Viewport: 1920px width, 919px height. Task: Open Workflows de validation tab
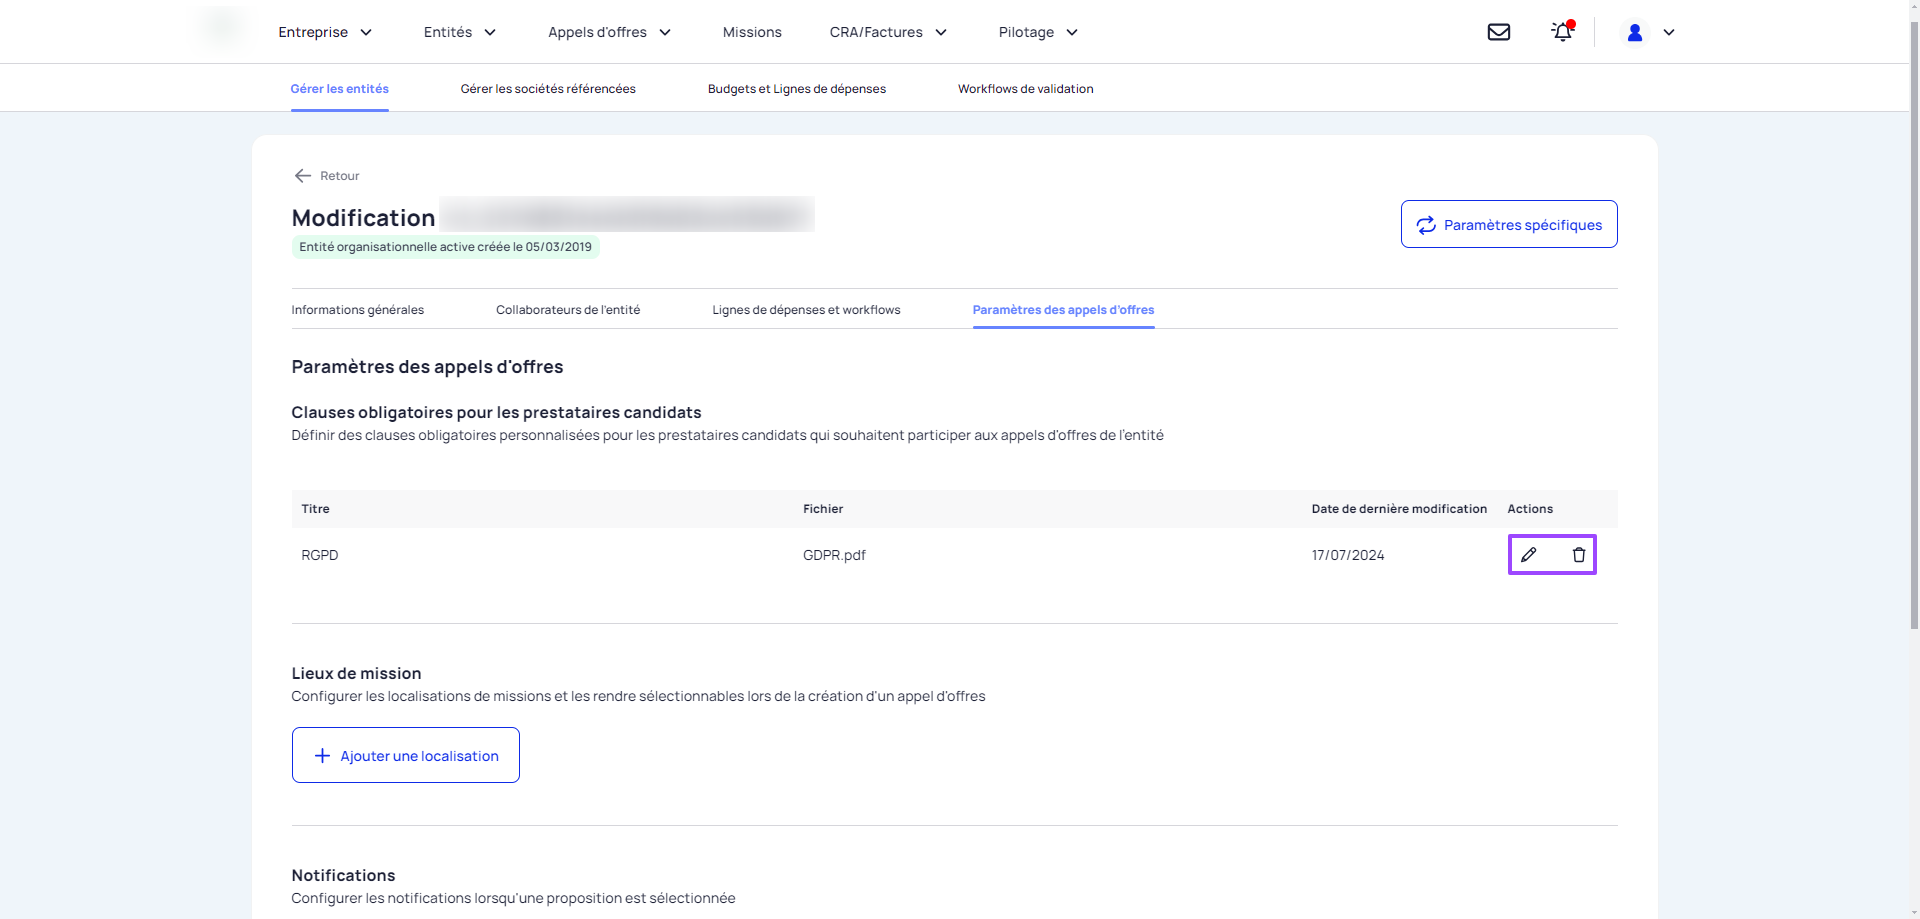tap(1025, 89)
